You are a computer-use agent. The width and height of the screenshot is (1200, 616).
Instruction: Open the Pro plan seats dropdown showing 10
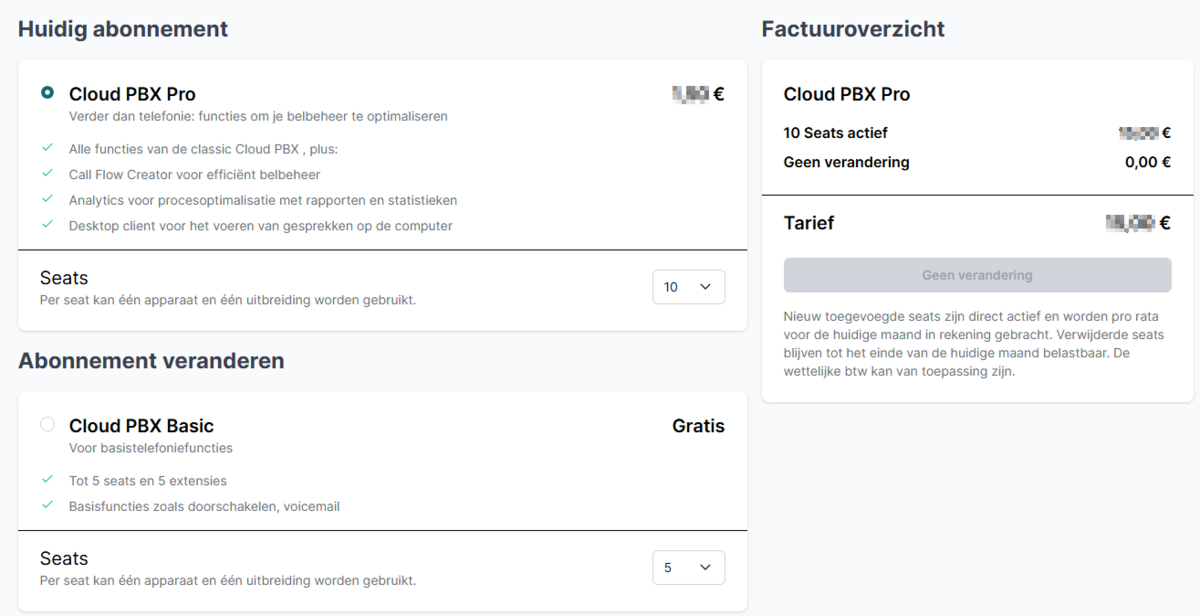[x=688, y=287]
